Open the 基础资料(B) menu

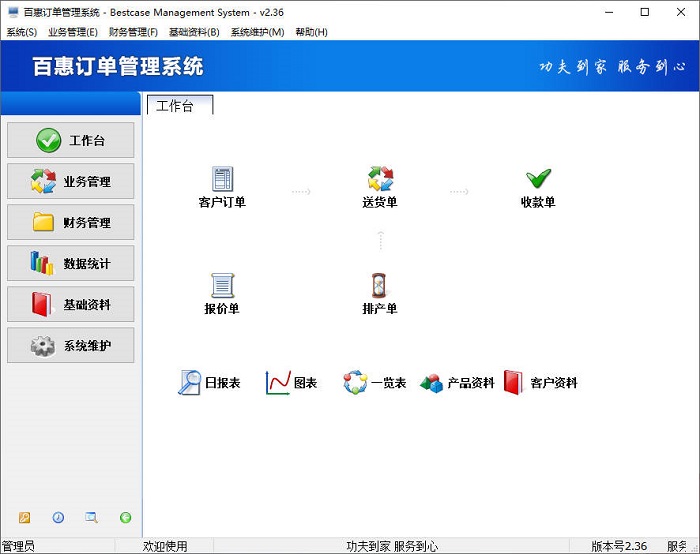pyautogui.click(x=194, y=32)
